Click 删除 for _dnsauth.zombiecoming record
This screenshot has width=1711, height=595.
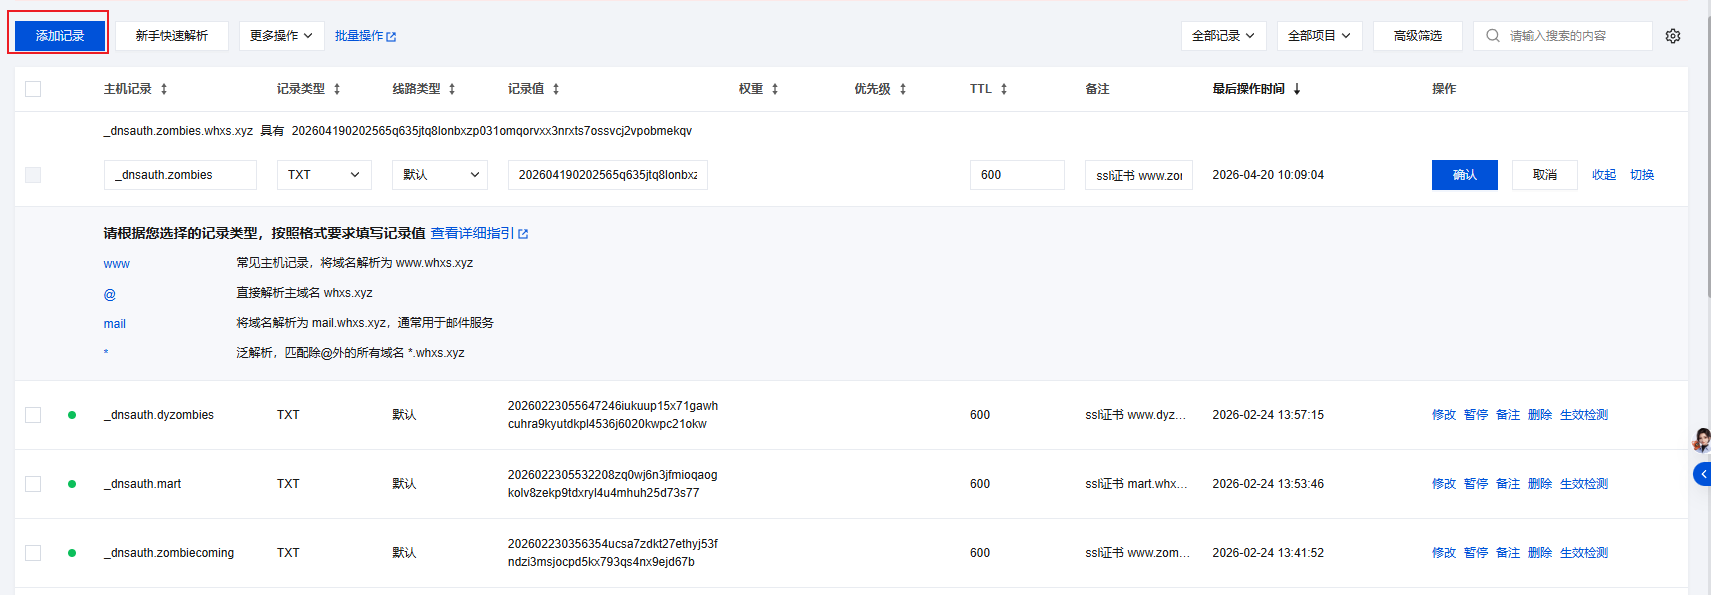pyautogui.click(x=1540, y=553)
